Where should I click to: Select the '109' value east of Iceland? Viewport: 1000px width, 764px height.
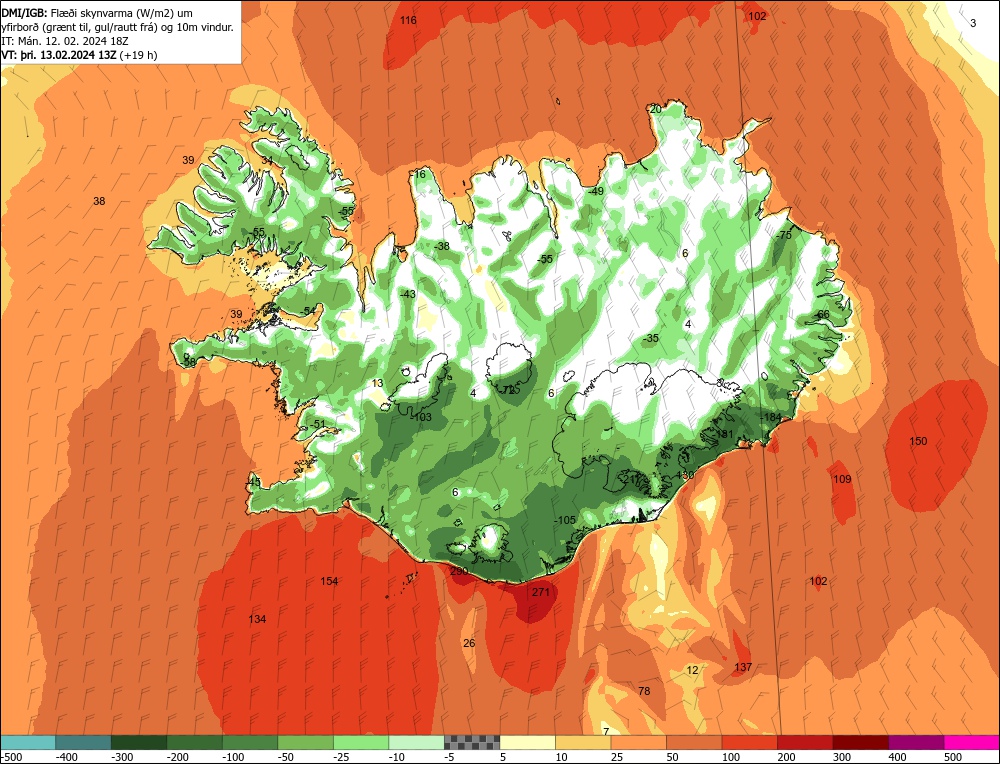(842, 479)
